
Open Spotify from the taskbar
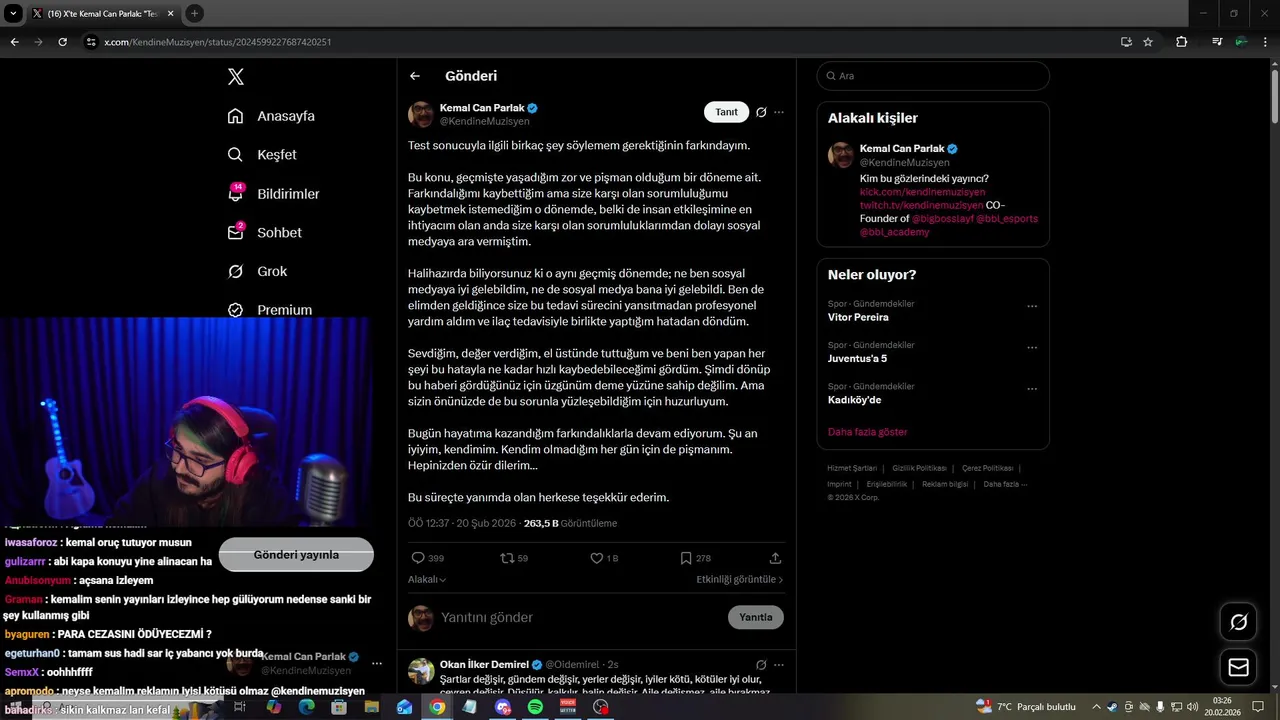pos(535,707)
